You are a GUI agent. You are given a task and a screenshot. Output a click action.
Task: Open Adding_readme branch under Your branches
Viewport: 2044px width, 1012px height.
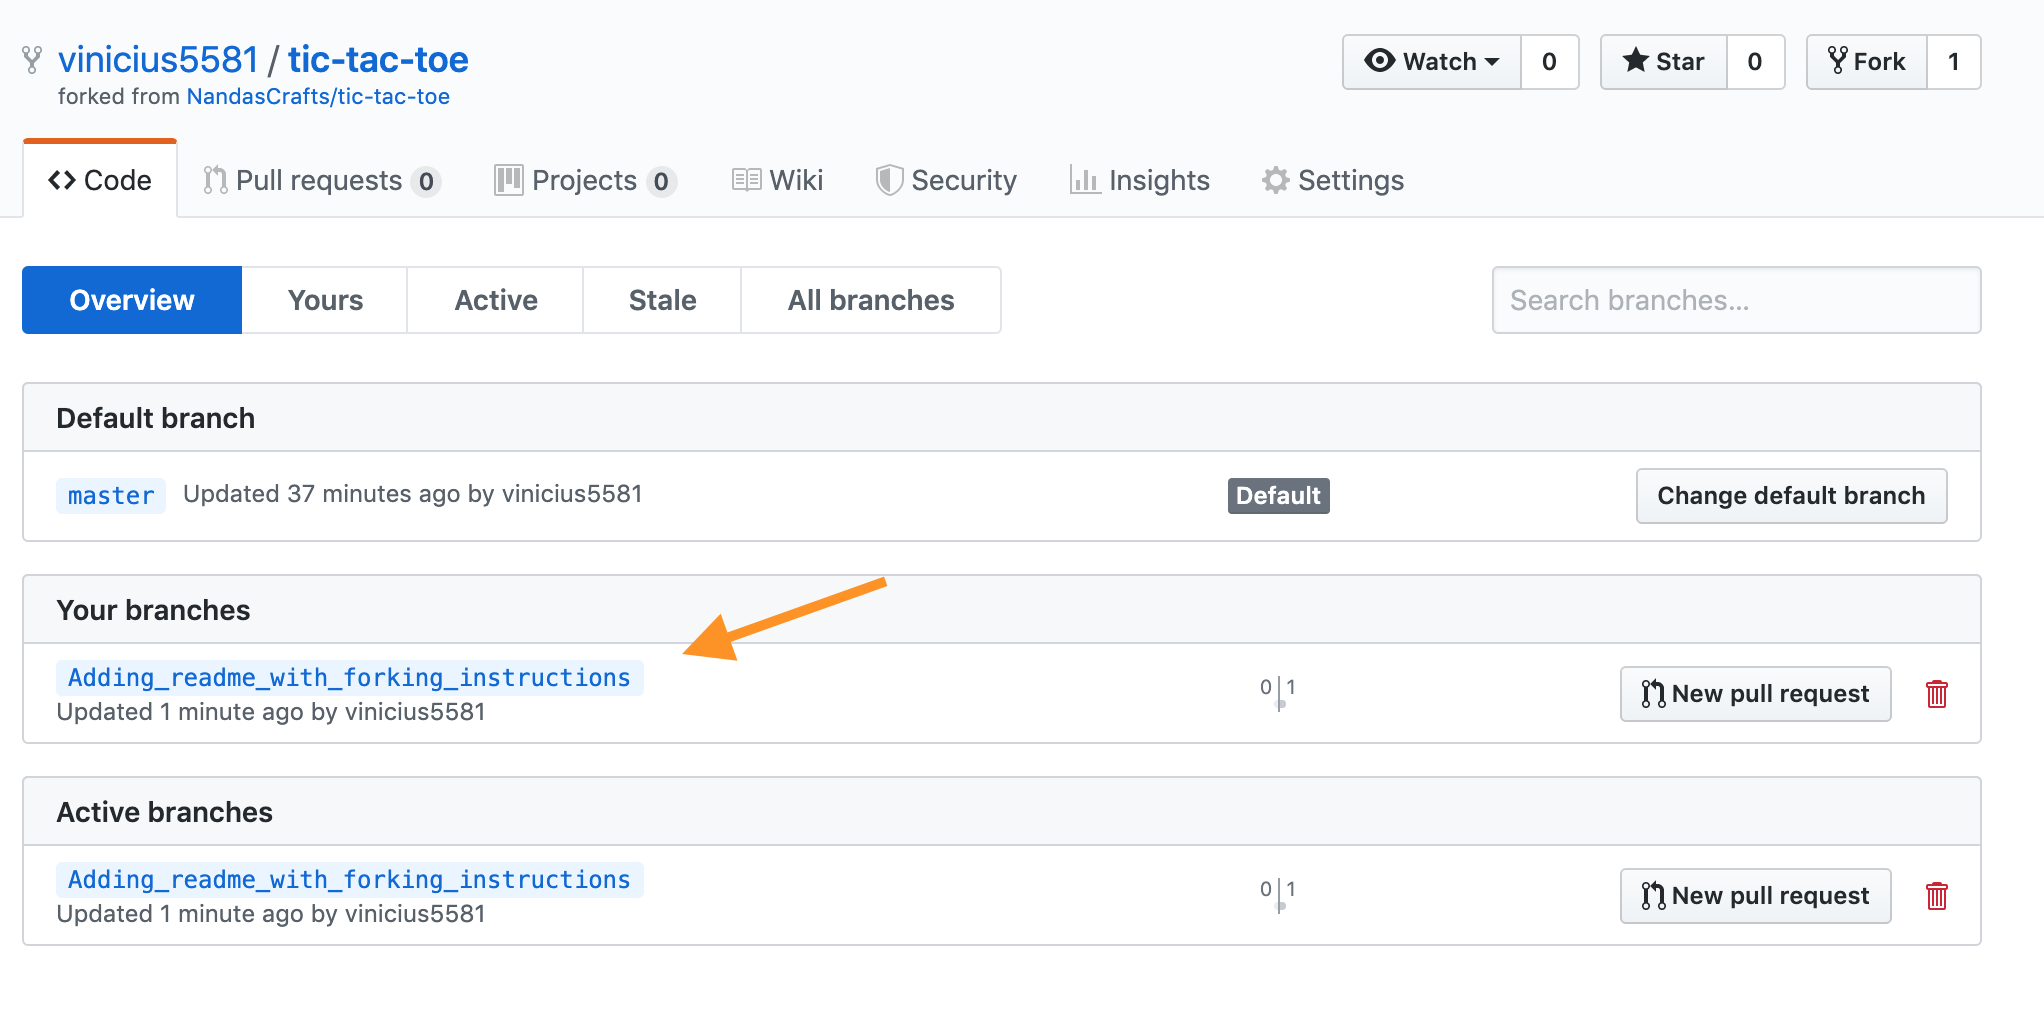[349, 677]
